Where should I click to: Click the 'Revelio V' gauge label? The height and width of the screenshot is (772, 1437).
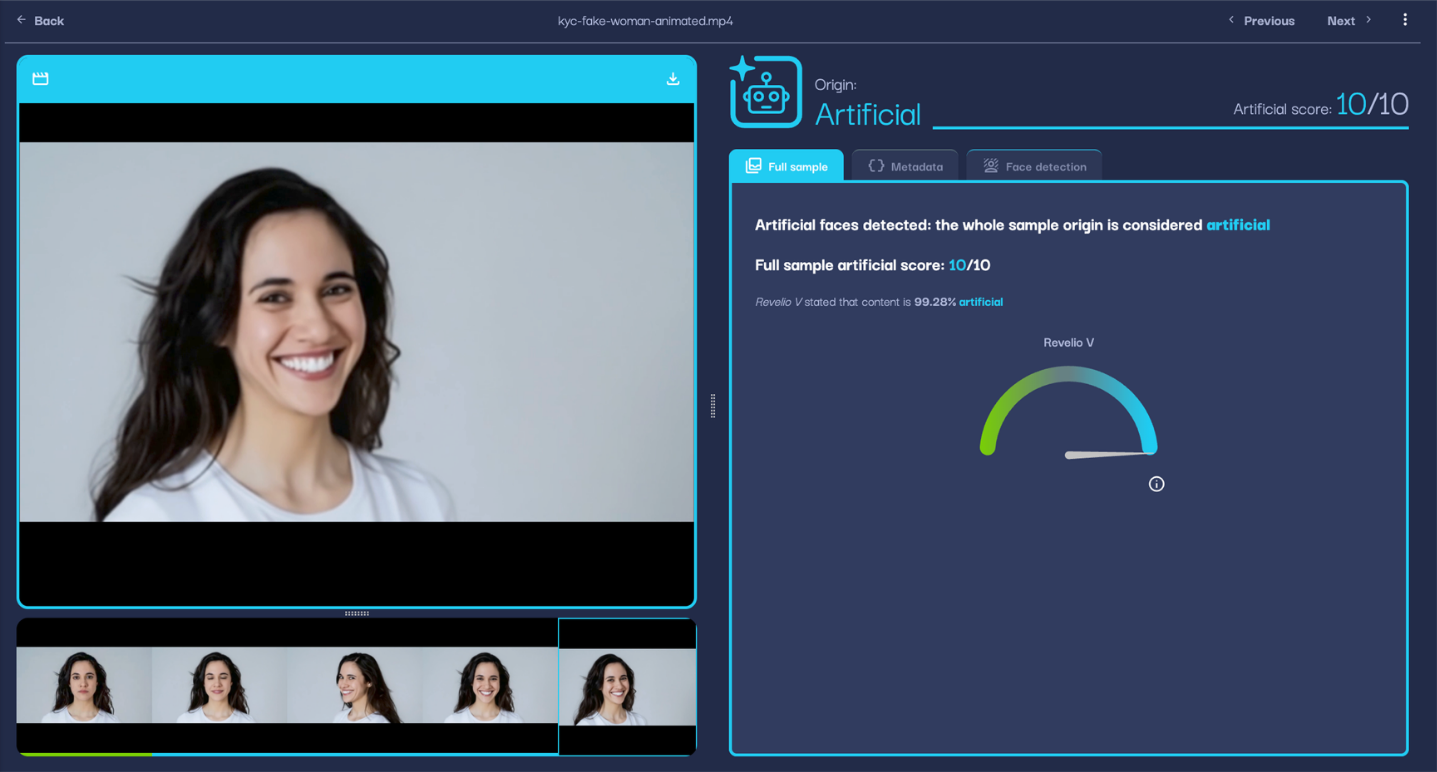tap(1068, 343)
